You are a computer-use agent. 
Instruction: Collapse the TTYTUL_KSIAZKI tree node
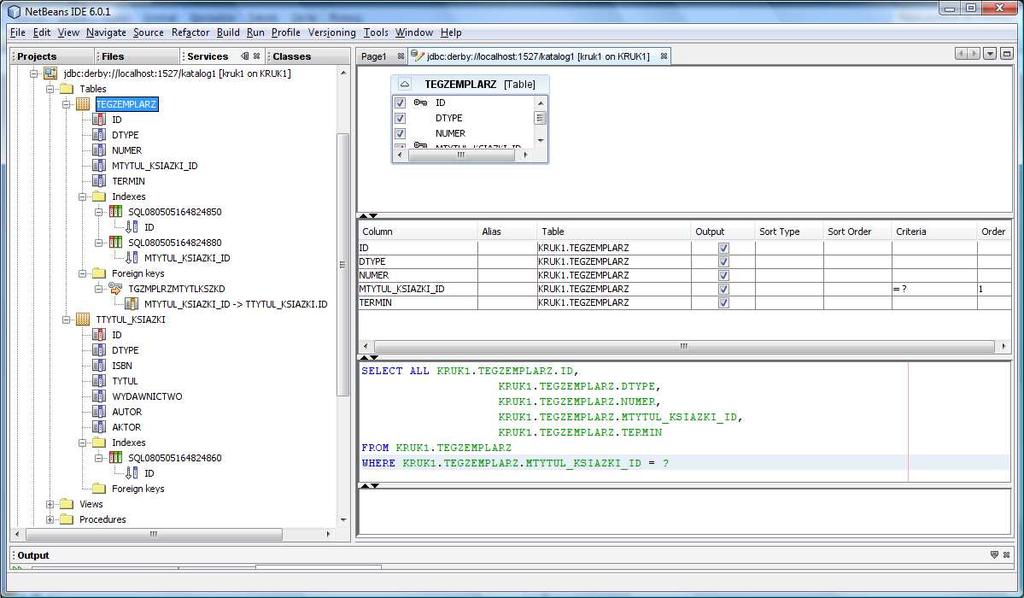click(67, 319)
